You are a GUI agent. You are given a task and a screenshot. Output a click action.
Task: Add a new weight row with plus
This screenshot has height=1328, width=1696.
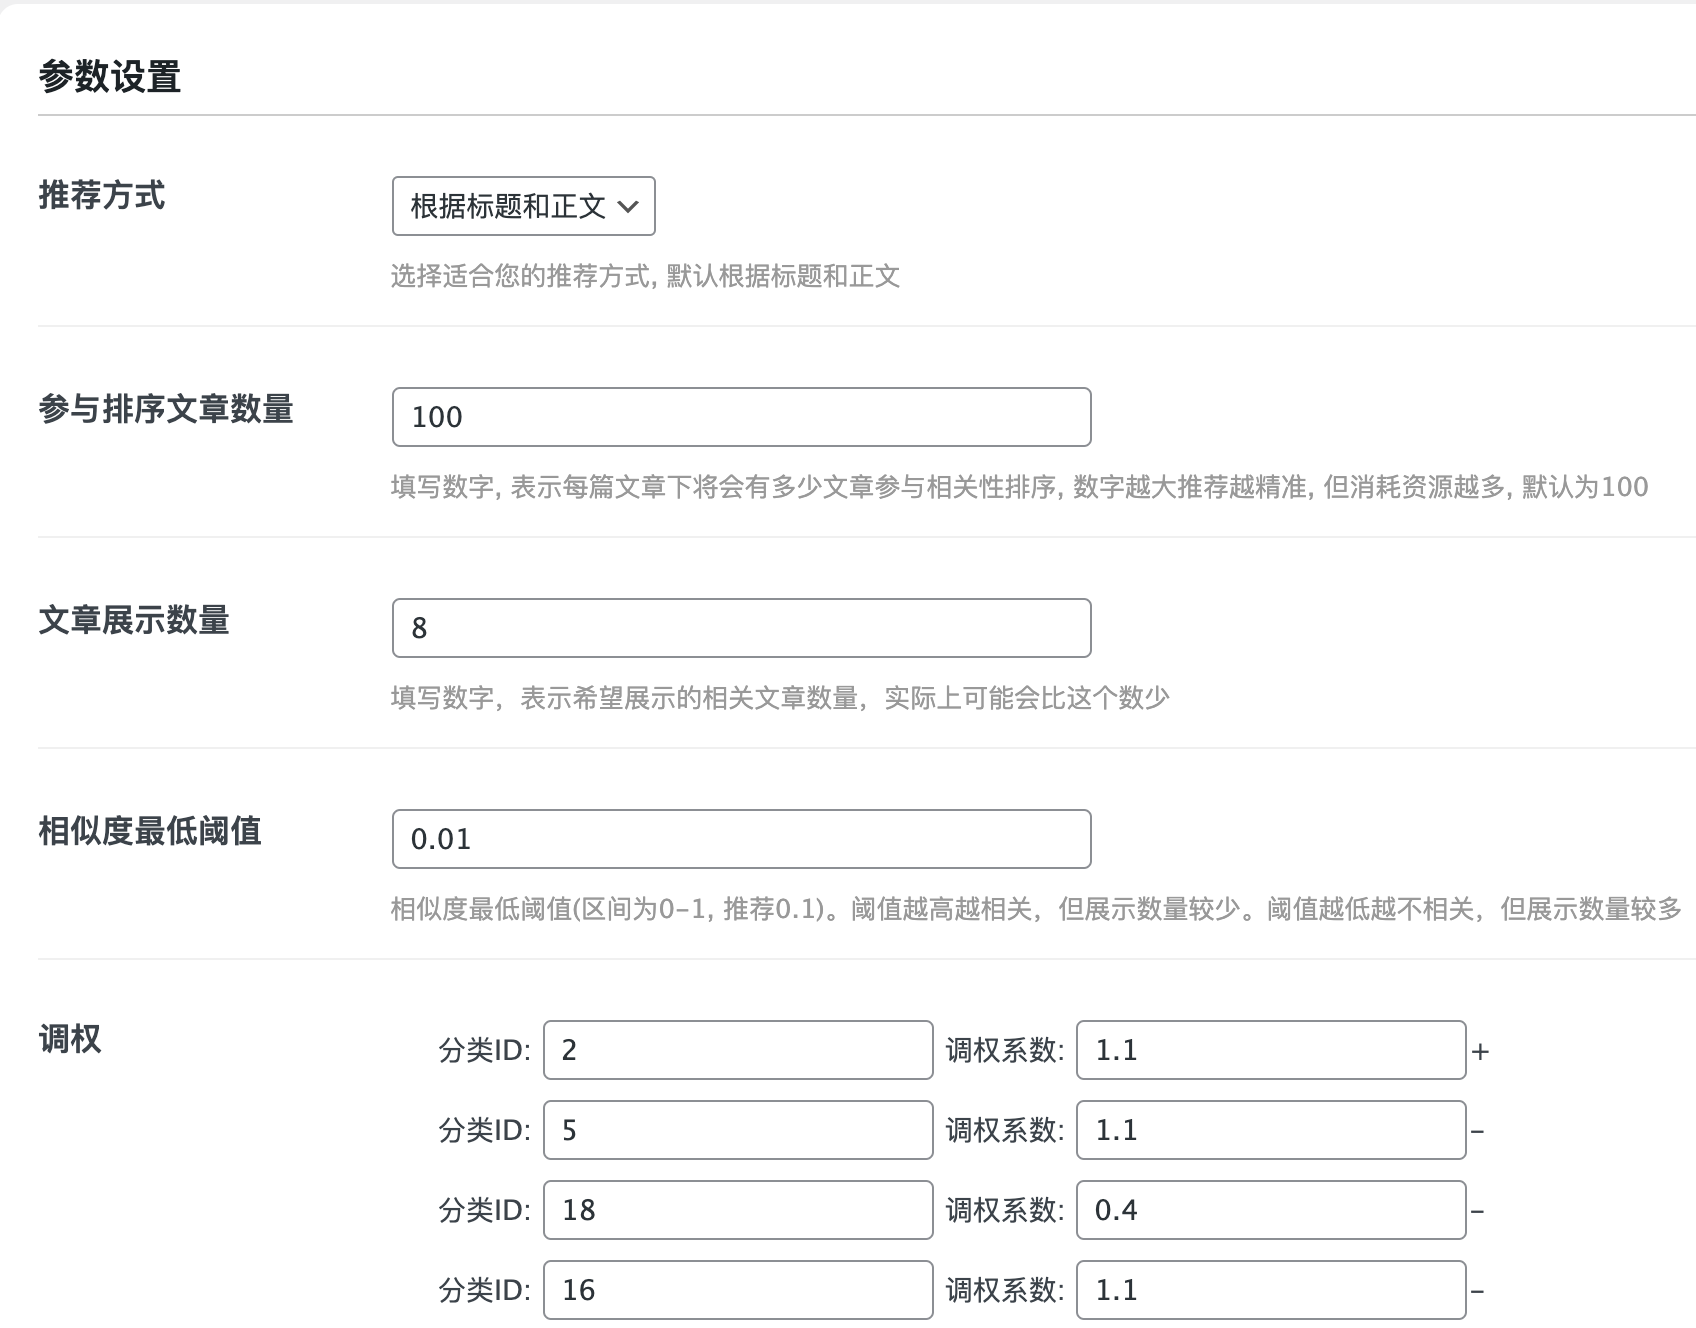[x=1481, y=1052]
